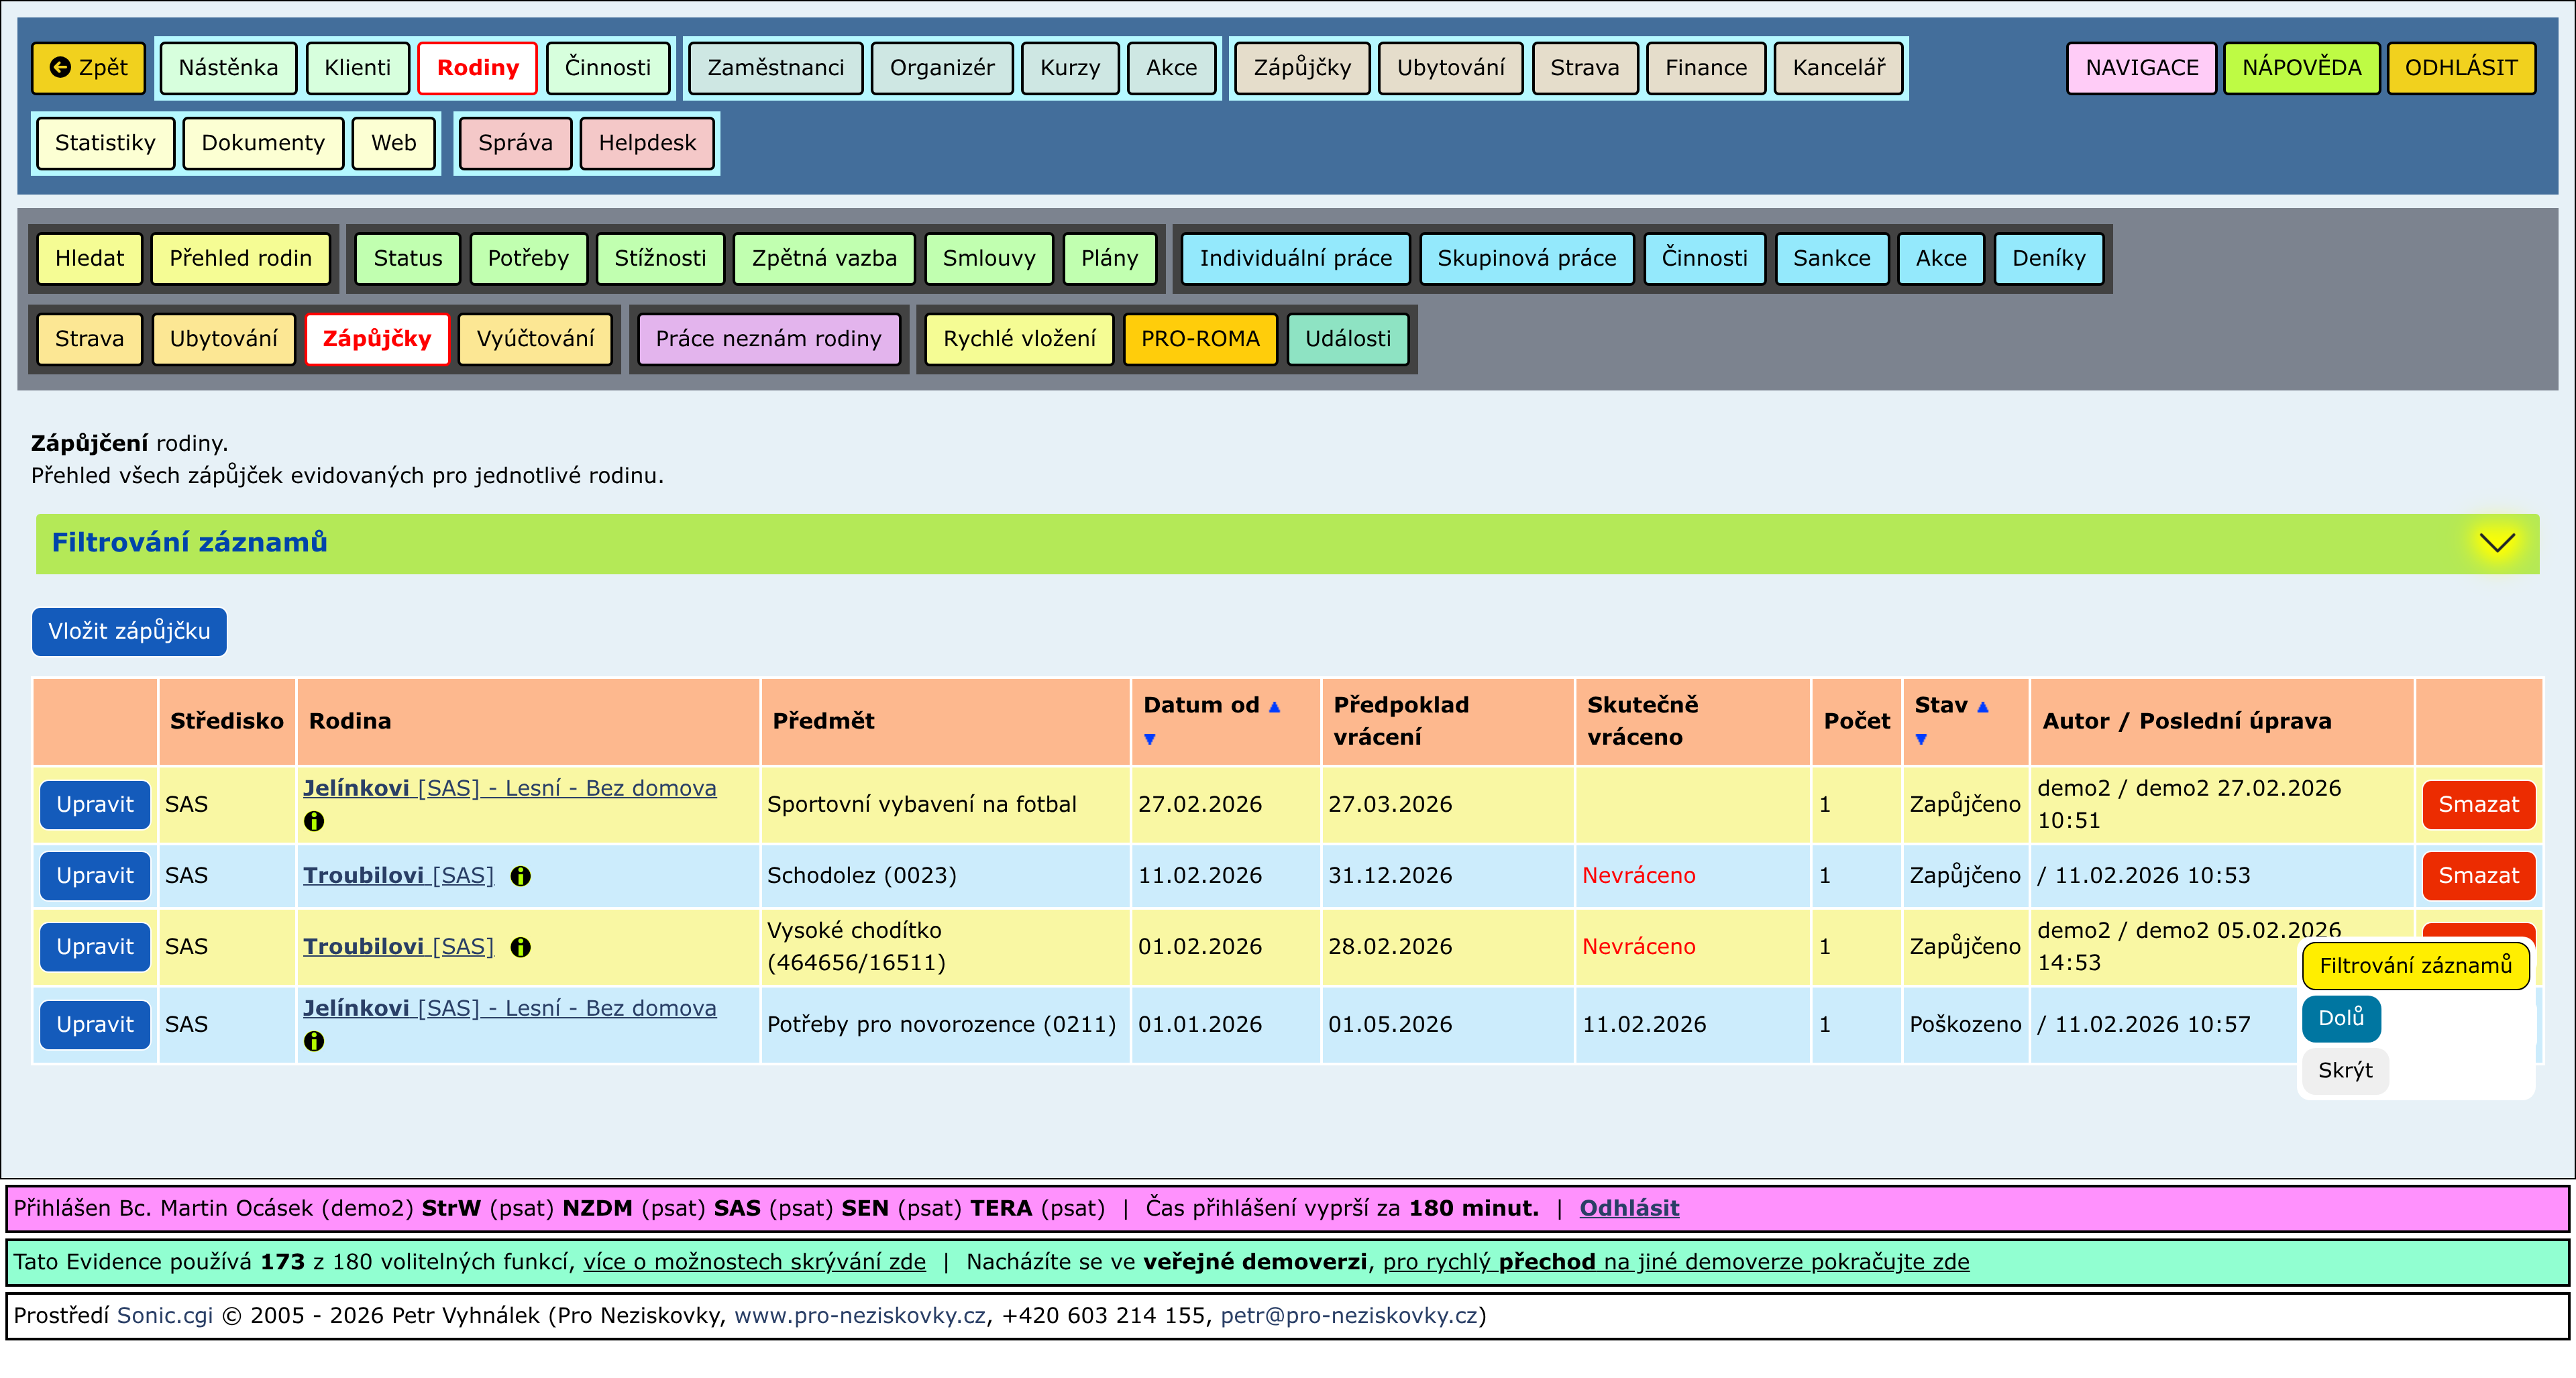
Task: Open the Klienti main menu tab
Action: (x=357, y=68)
